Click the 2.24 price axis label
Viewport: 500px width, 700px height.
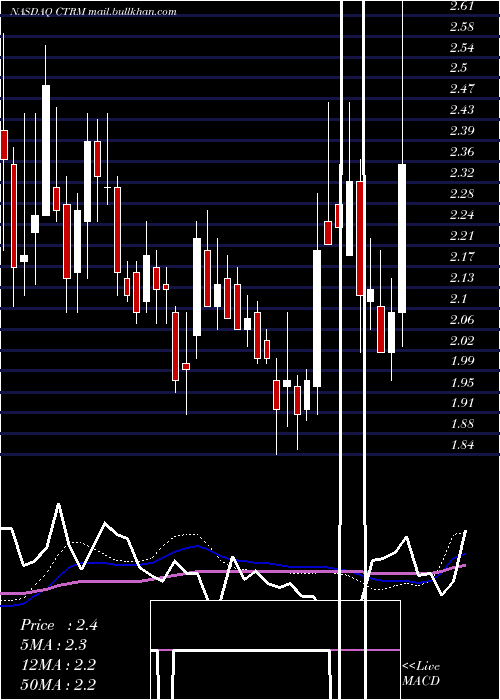pyautogui.click(x=462, y=215)
